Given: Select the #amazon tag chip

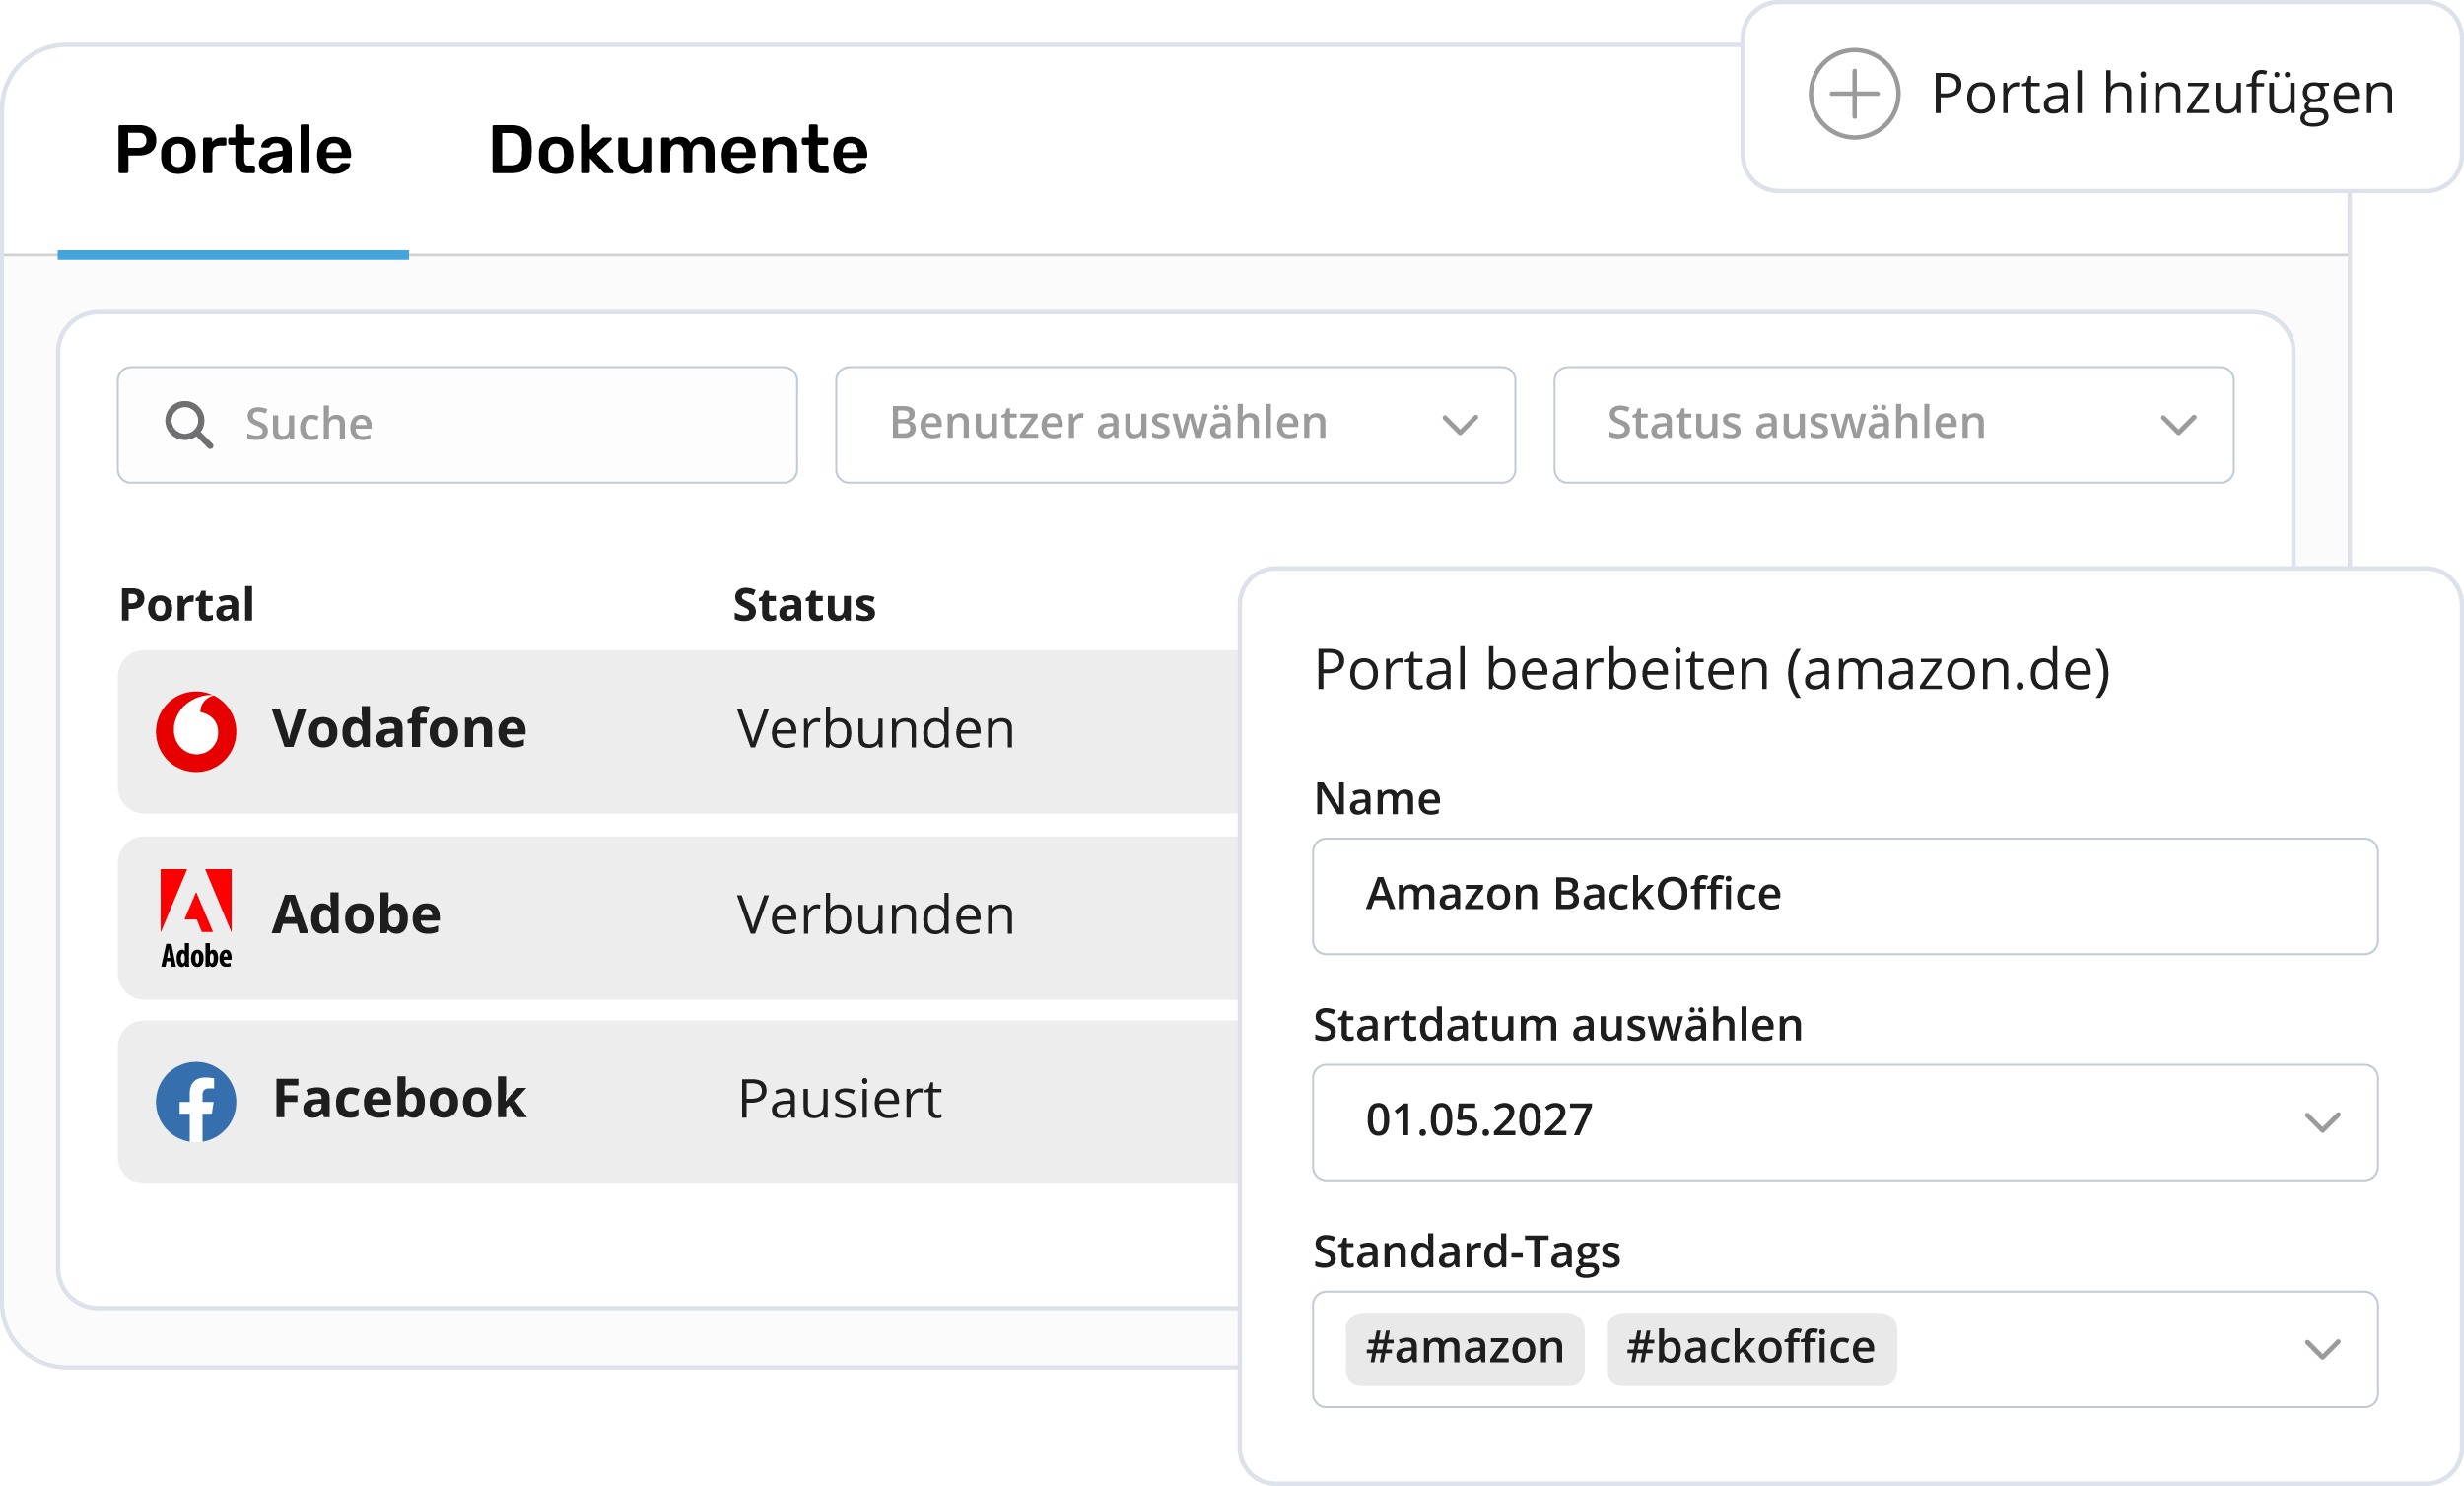Looking at the screenshot, I should click(1465, 1349).
